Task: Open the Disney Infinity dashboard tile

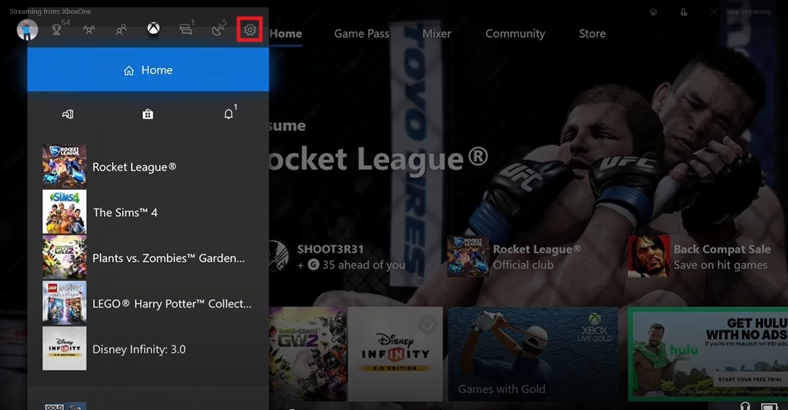Action: (395, 354)
